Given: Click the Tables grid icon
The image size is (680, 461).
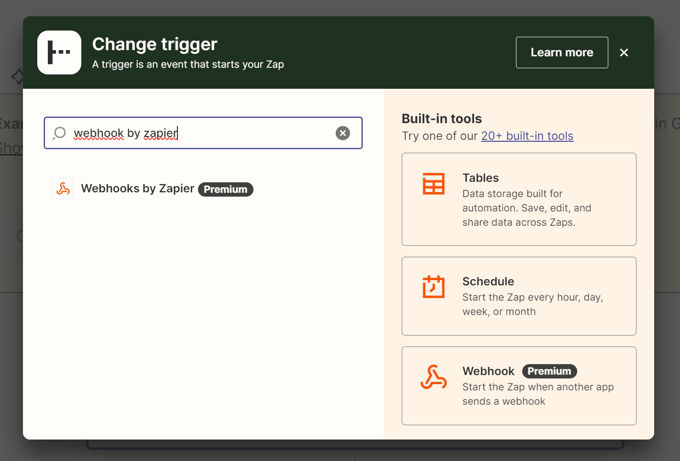Looking at the screenshot, I should click(x=433, y=183).
